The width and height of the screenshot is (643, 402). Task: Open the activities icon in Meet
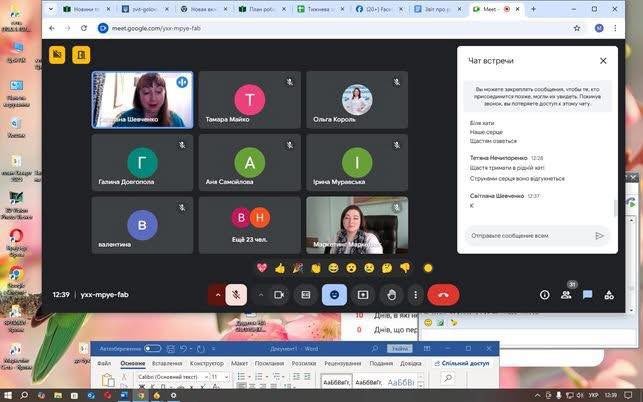609,295
